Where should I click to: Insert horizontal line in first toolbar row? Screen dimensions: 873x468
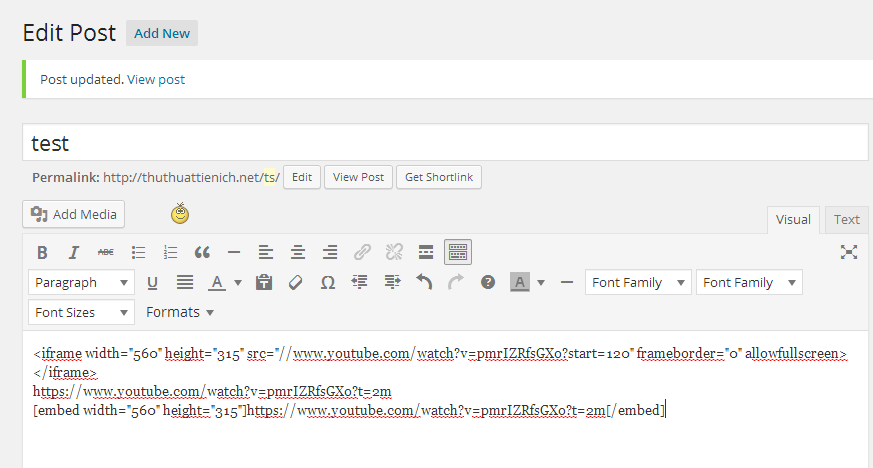pos(234,253)
